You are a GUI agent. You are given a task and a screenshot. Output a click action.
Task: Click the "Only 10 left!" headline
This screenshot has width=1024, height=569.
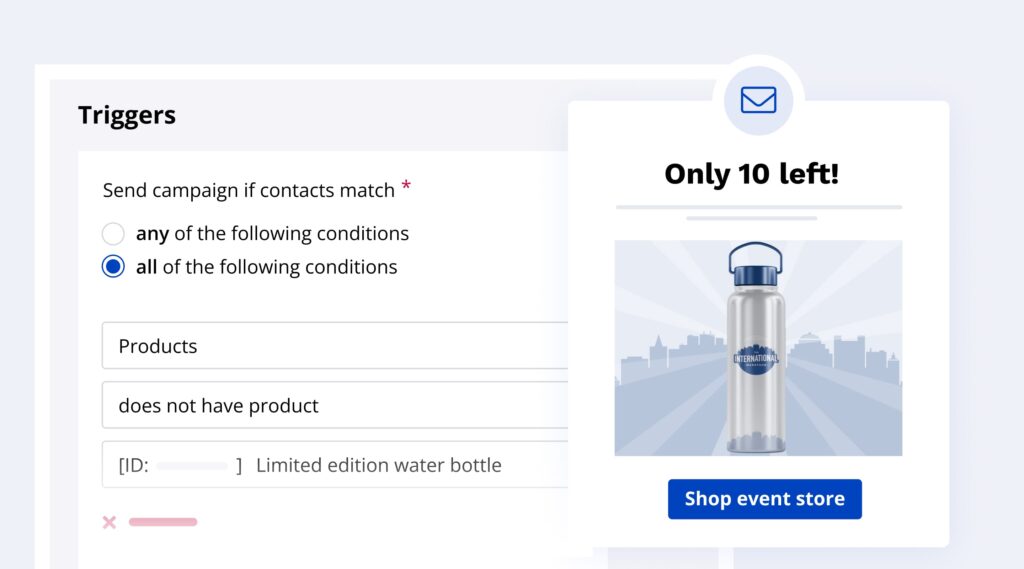751,174
